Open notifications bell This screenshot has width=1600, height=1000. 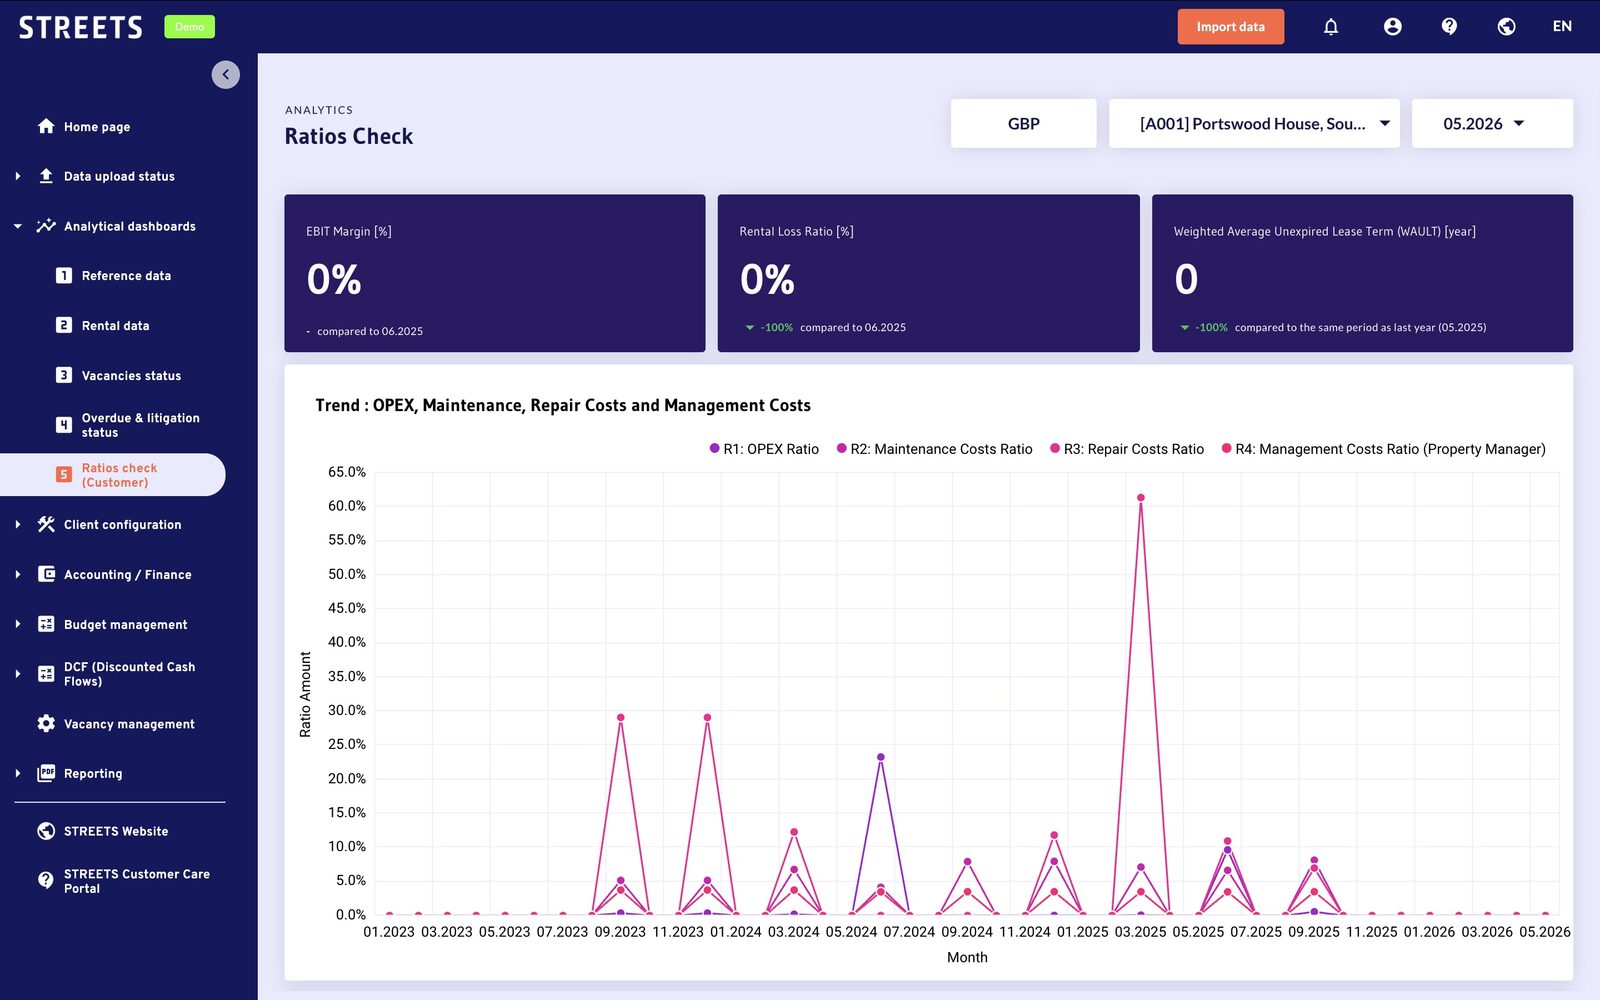click(1331, 27)
